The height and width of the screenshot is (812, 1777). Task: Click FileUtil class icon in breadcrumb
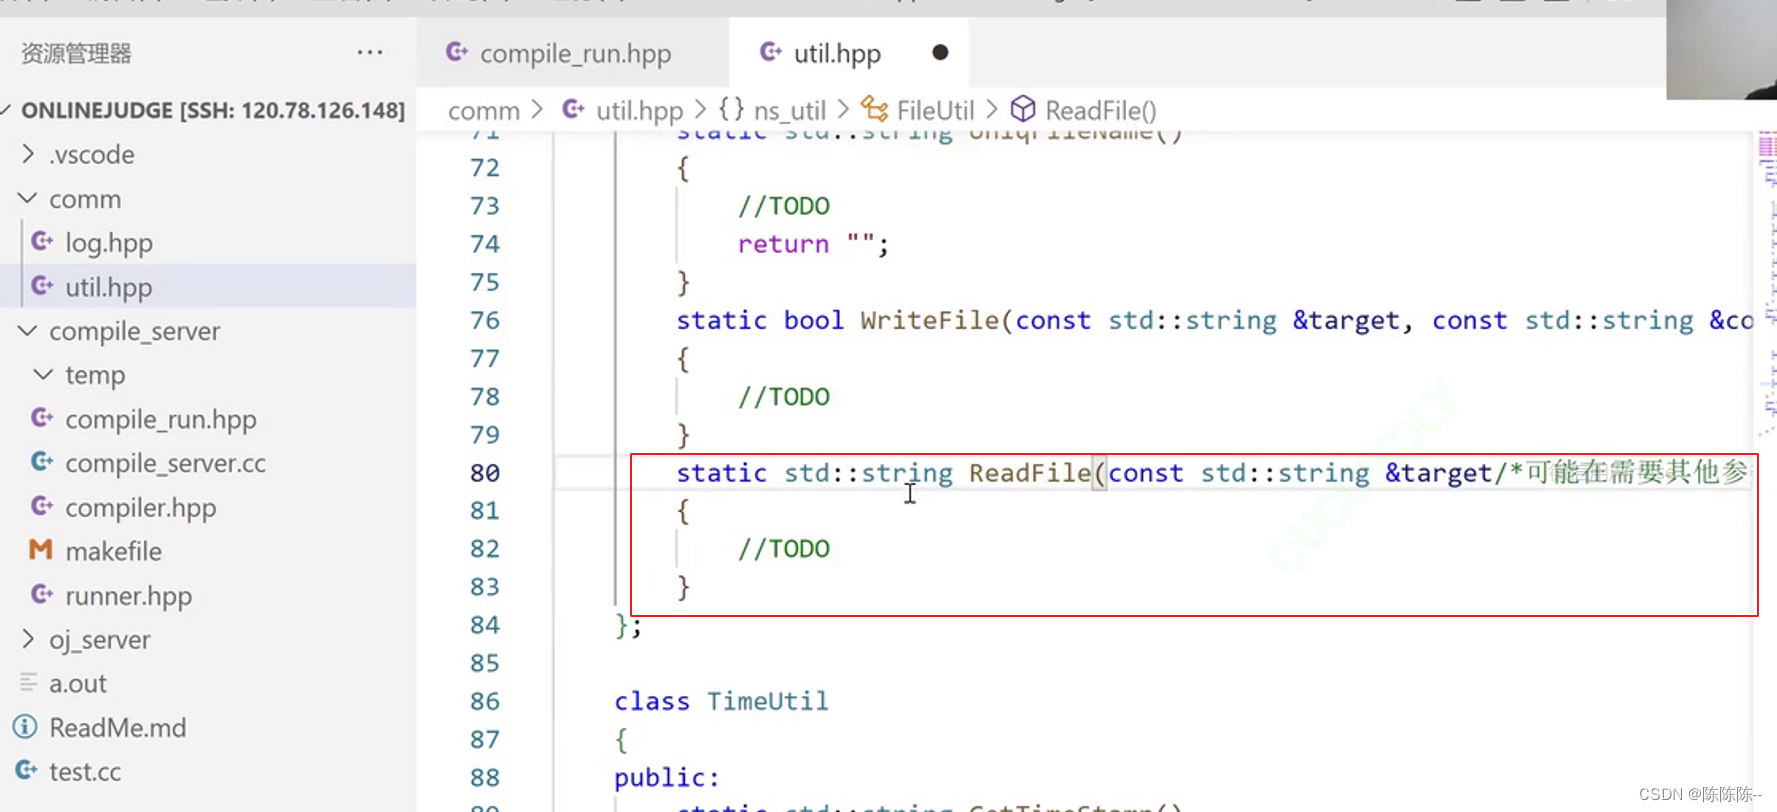(x=875, y=109)
